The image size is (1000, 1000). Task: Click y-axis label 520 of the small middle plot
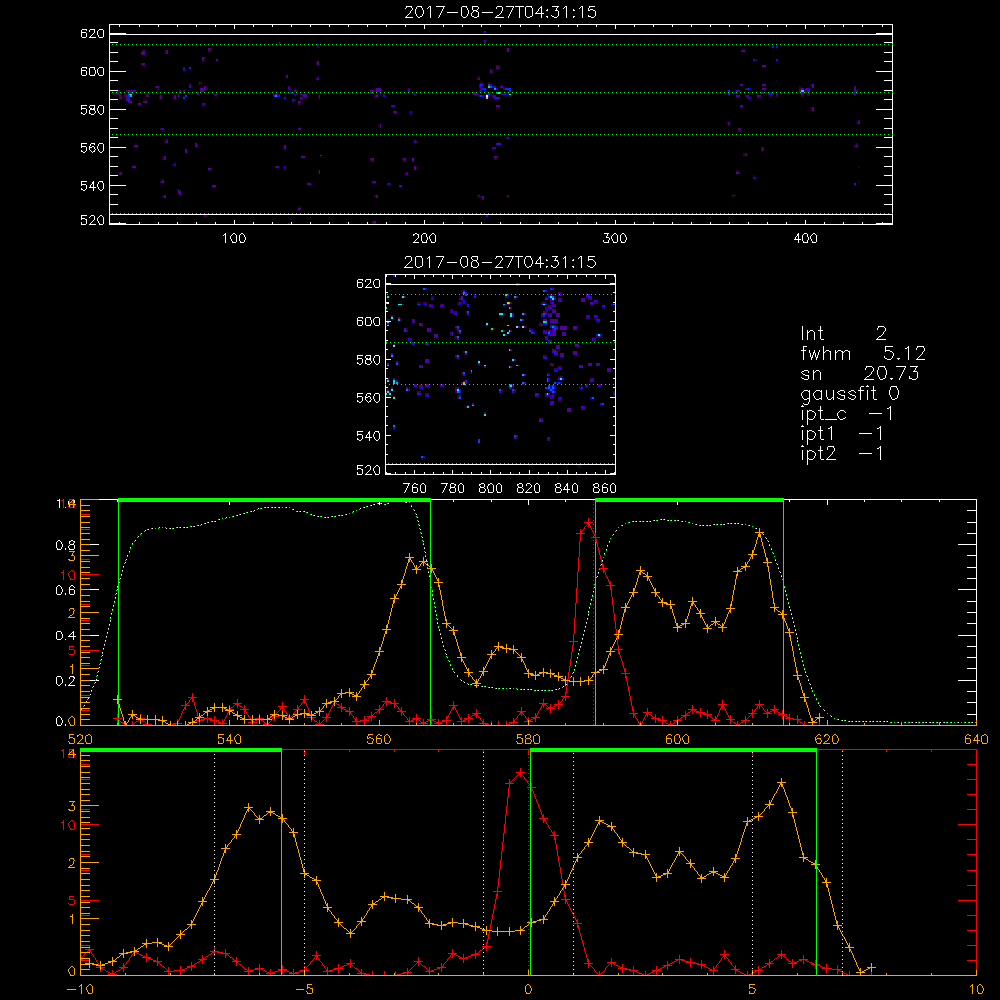pos(369,470)
